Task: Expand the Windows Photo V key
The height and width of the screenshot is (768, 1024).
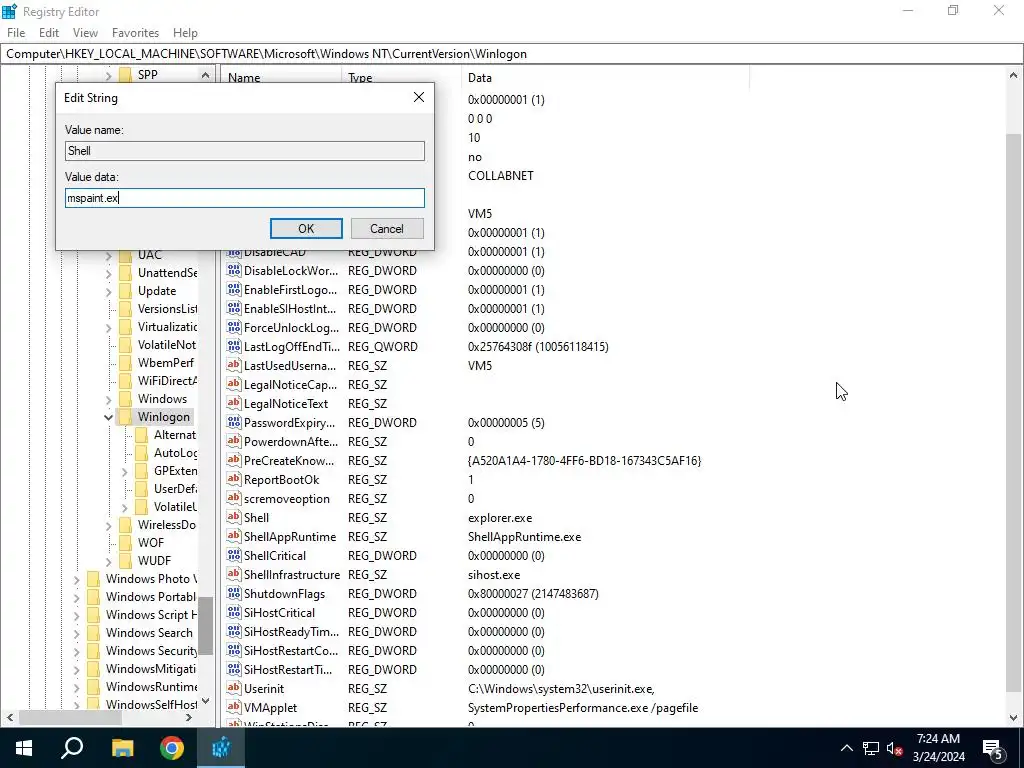Action: click(x=76, y=579)
